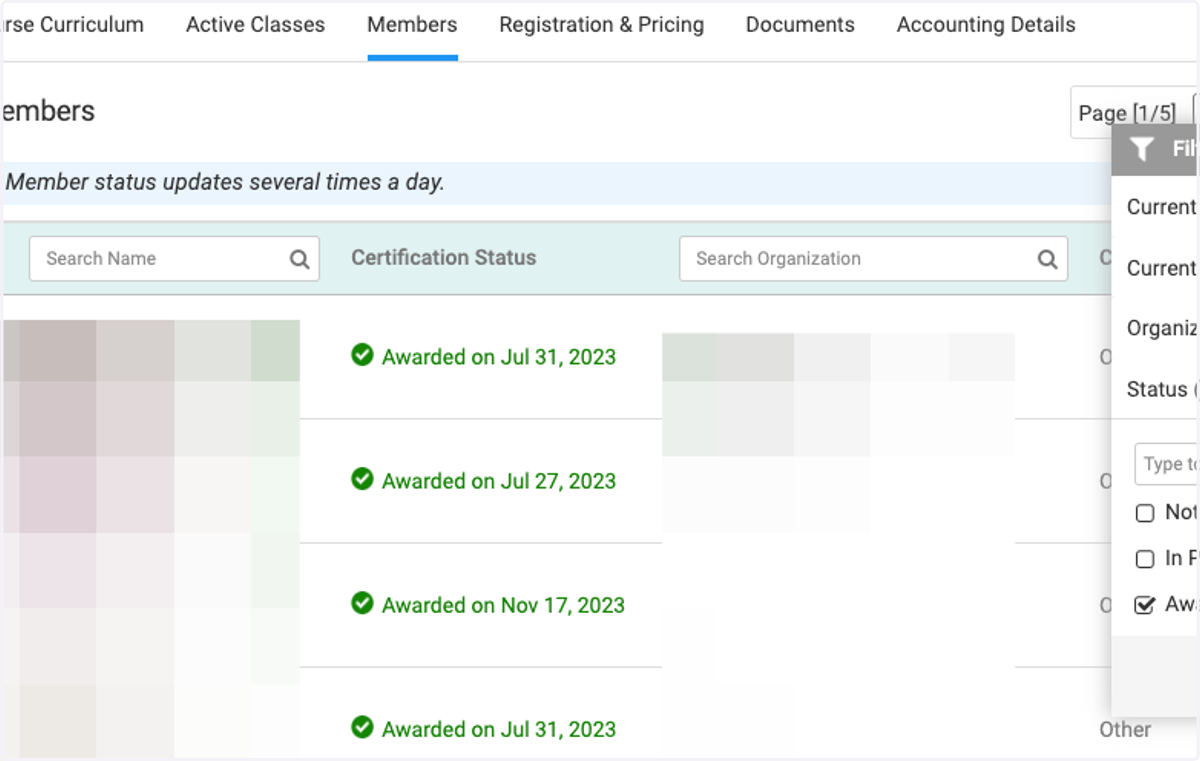Click the Search Name input field

pos(174,258)
